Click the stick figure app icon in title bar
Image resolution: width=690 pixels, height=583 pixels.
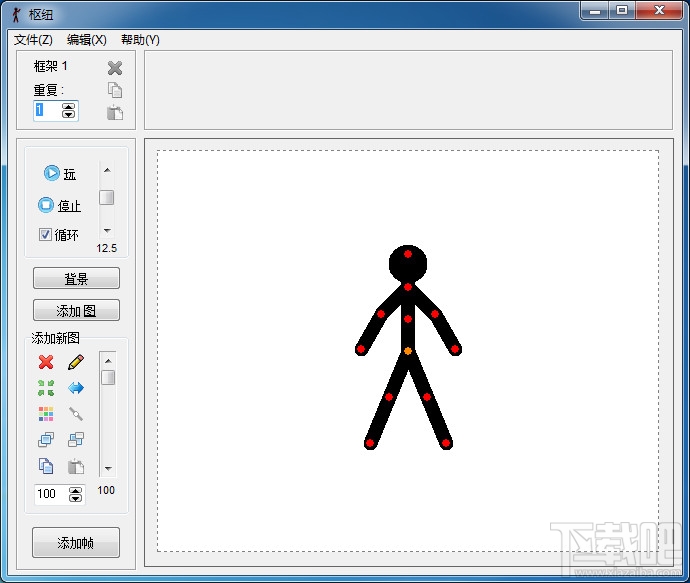[x=16, y=15]
